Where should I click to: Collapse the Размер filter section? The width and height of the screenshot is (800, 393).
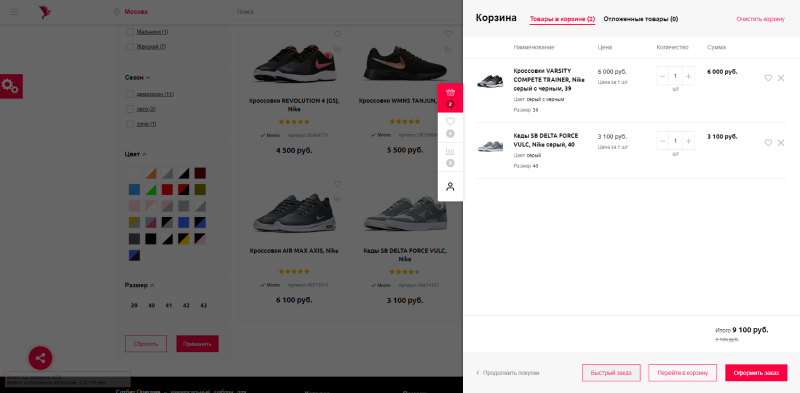[x=139, y=285]
